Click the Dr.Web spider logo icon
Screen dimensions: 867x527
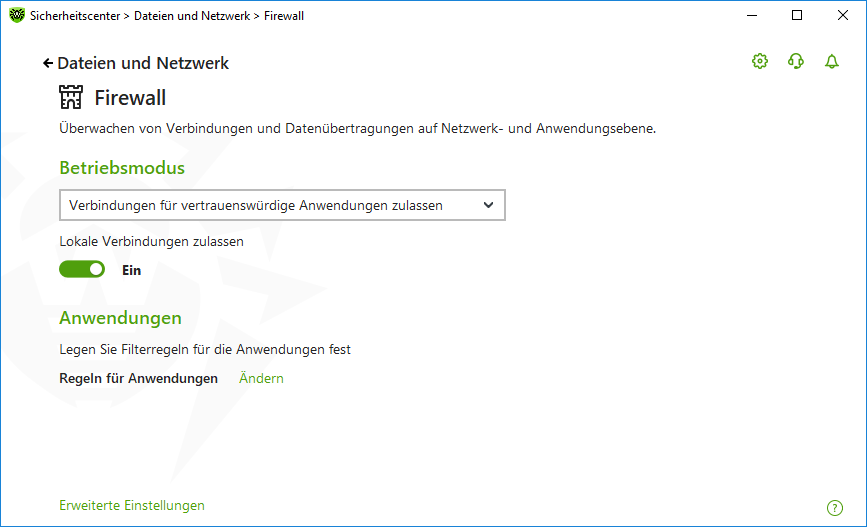coord(17,15)
